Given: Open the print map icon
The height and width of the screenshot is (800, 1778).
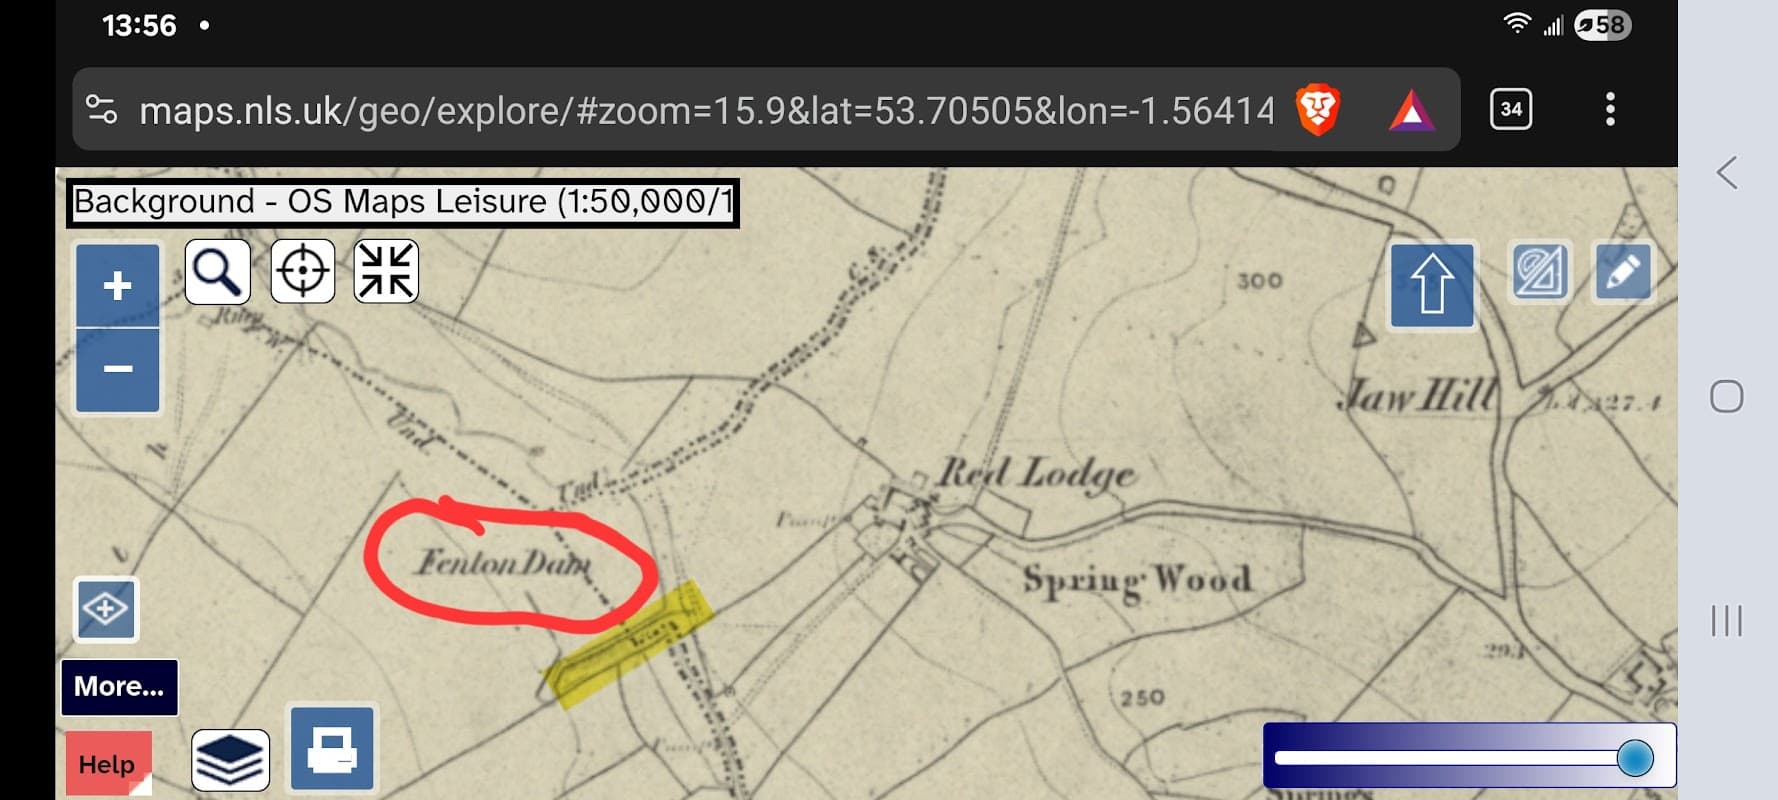Looking at the screenshot, I should point(332,749).
